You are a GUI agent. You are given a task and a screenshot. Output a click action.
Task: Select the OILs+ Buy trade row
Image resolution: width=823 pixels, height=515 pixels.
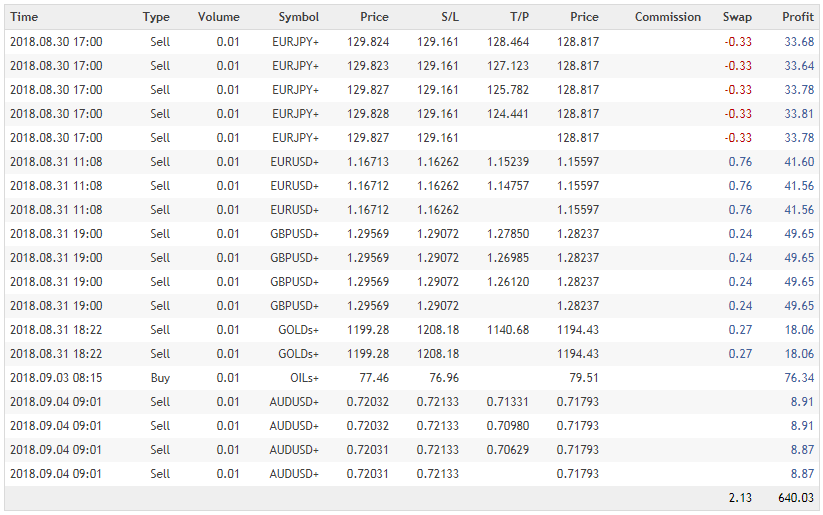click(x=412, y=377)
